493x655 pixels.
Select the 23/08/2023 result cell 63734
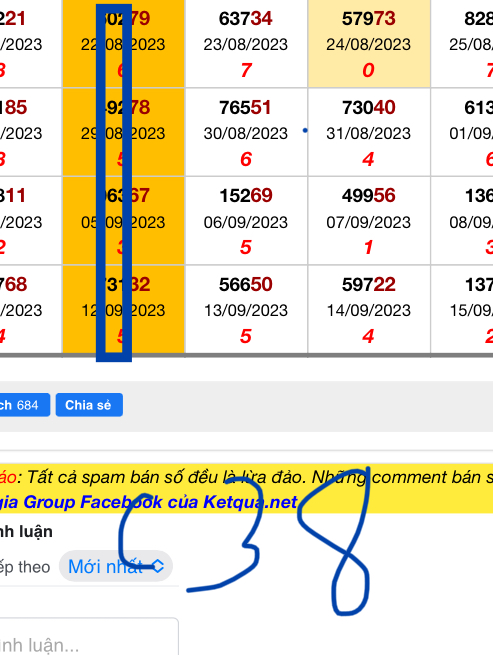[246, 44]
